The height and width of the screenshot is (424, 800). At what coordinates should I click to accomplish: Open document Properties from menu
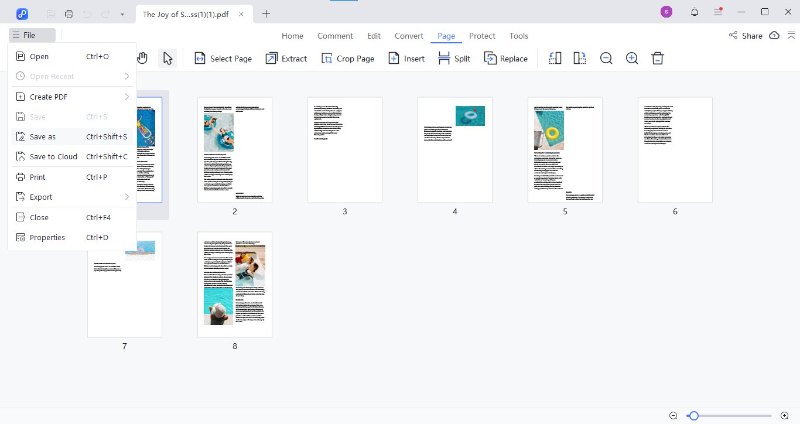(72, 237)
